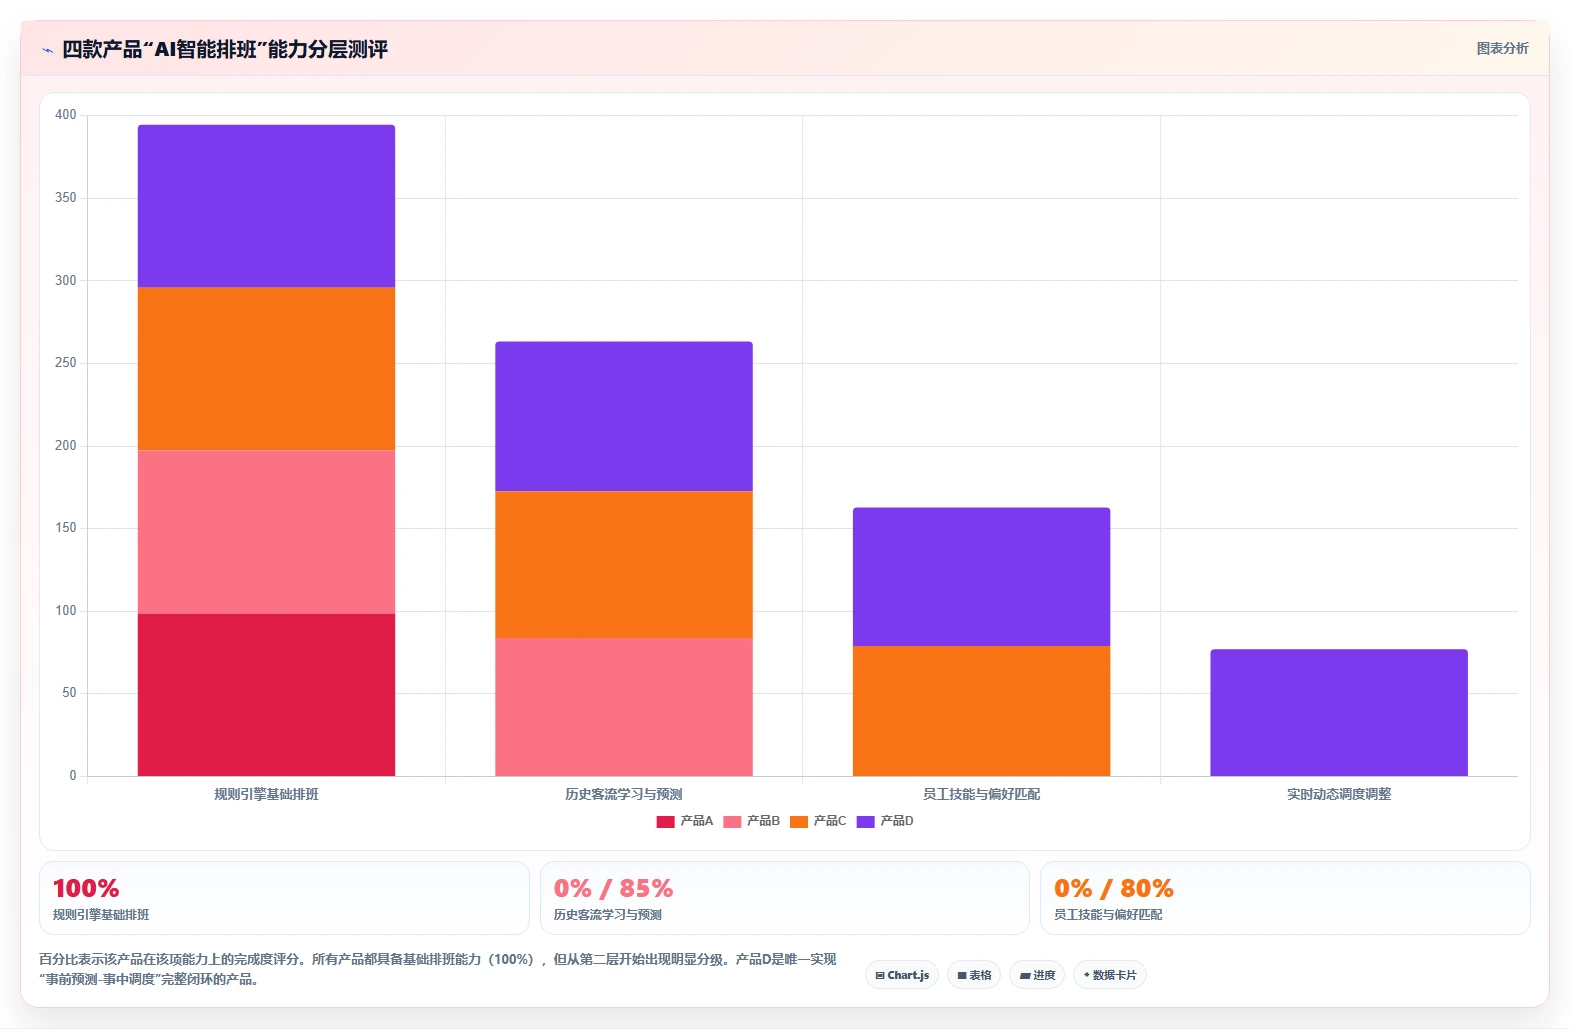The height and width of the screenshot is (1029, 1570).
Task: Toggle the 产品A legend red swatch
Action: coord(665,822)
